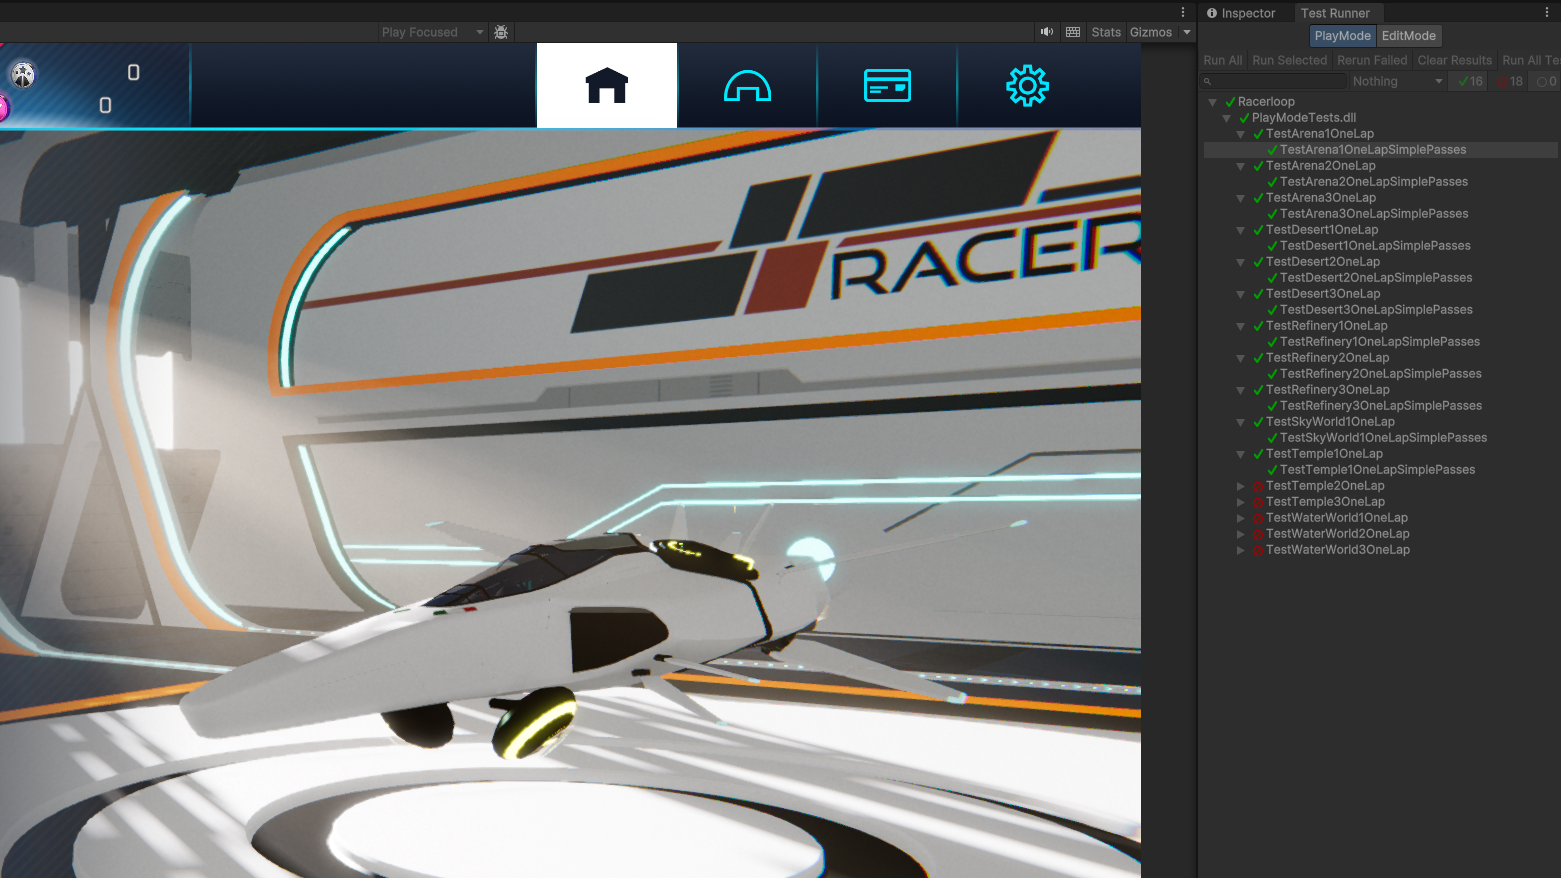The image size is (1561, 878).
Task: Collapse the TestDesert1OneLap node
Action: pos(1240,230)
